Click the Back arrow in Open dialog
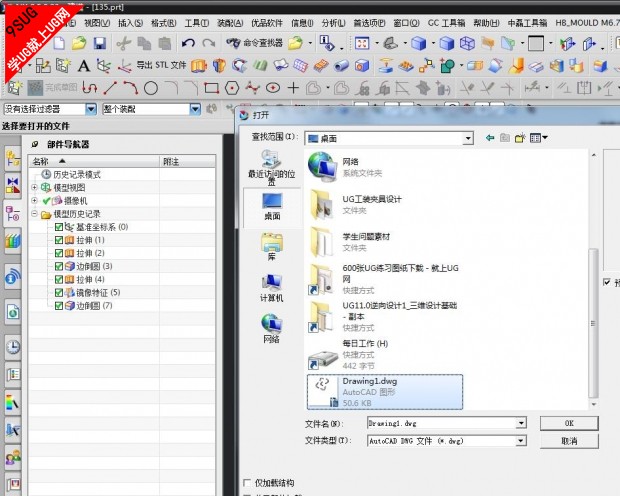This screenshot has height=496, width=620. point(490,138)
